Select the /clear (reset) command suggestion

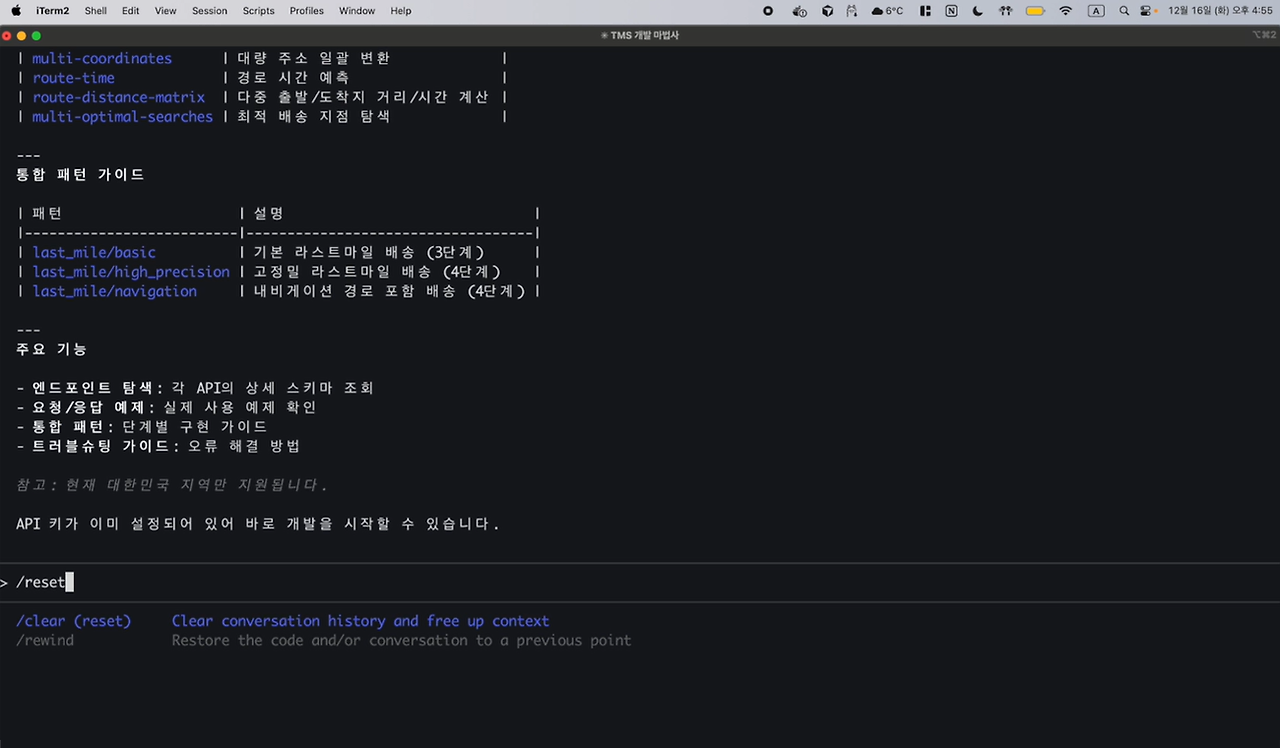(x=73, y=621)
